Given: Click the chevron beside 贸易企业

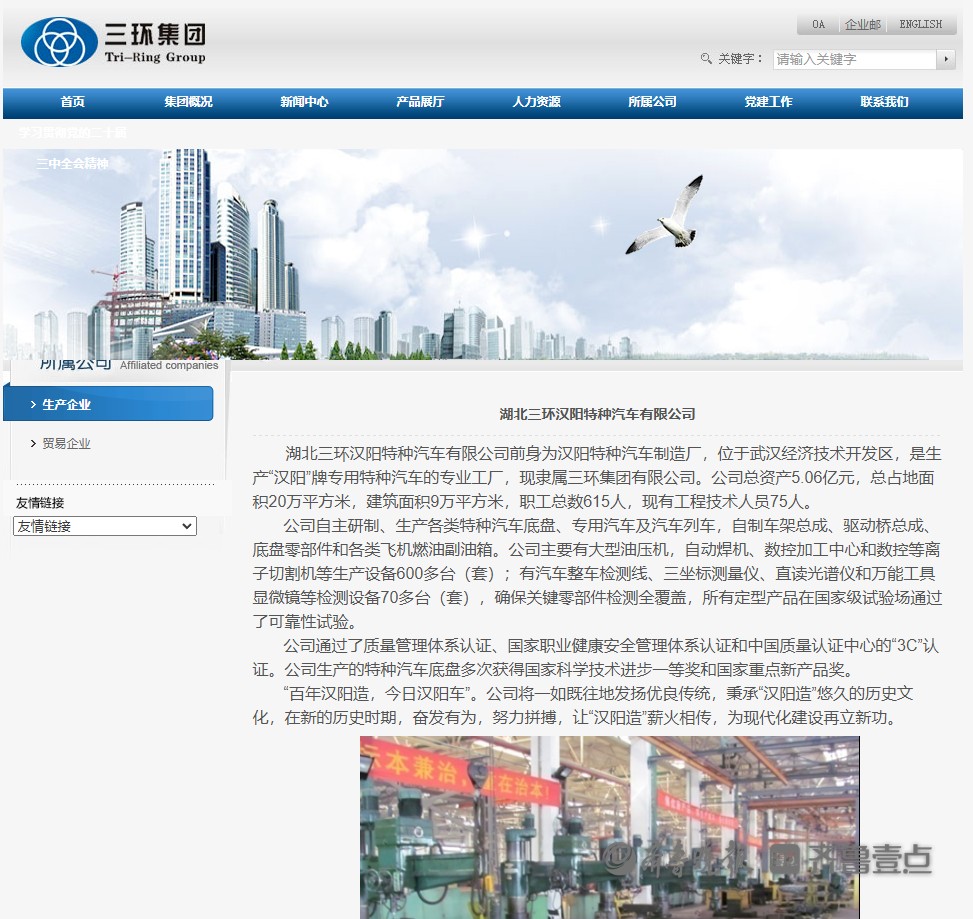Looking at the screenshot, I should click(x=34, y=444).
